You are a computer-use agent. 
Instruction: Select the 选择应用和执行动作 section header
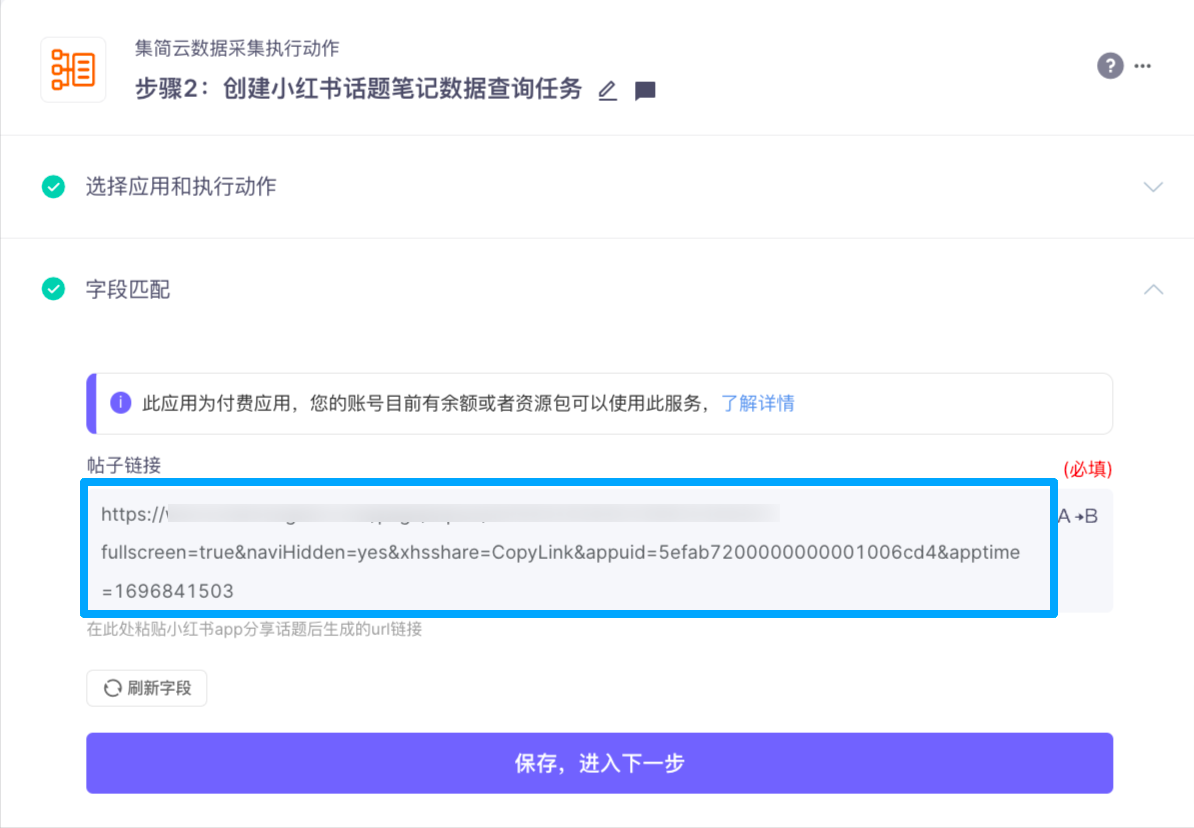pos(597,187)
